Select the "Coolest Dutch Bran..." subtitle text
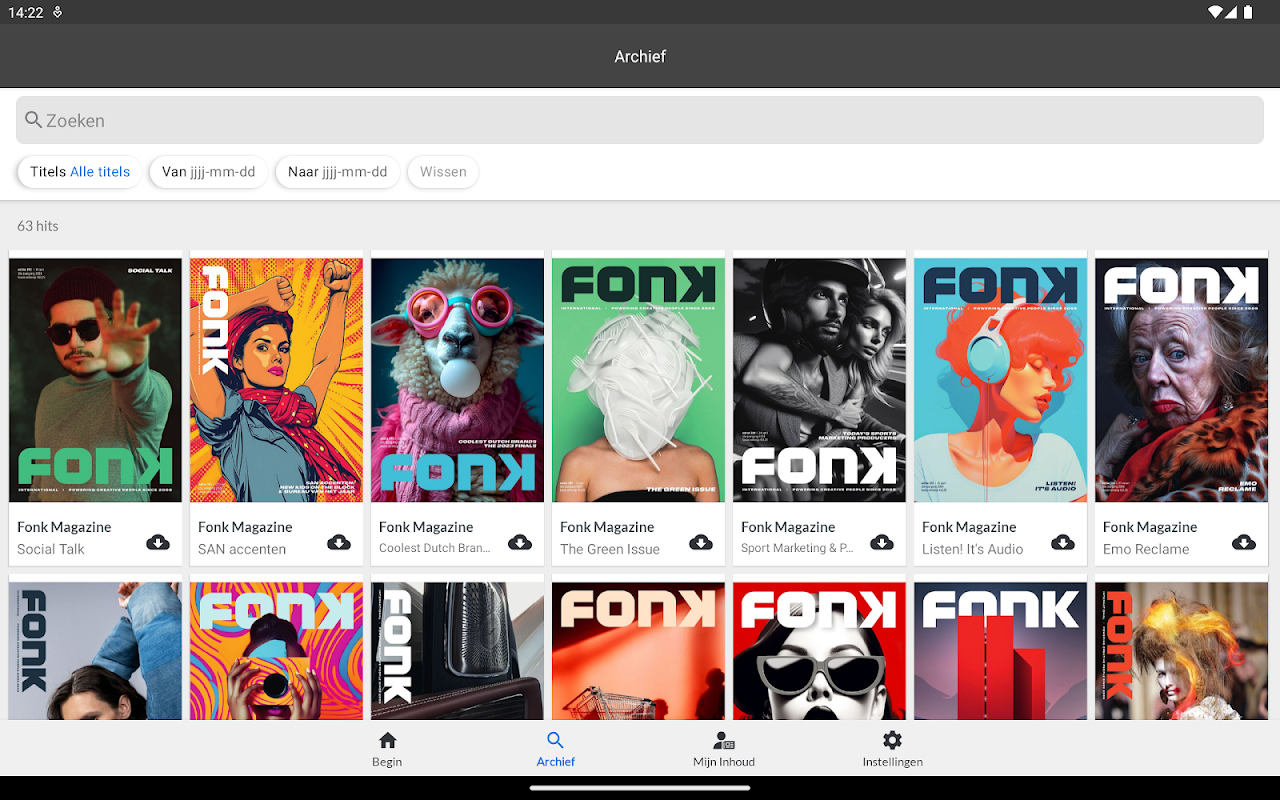 coord(435,548)
